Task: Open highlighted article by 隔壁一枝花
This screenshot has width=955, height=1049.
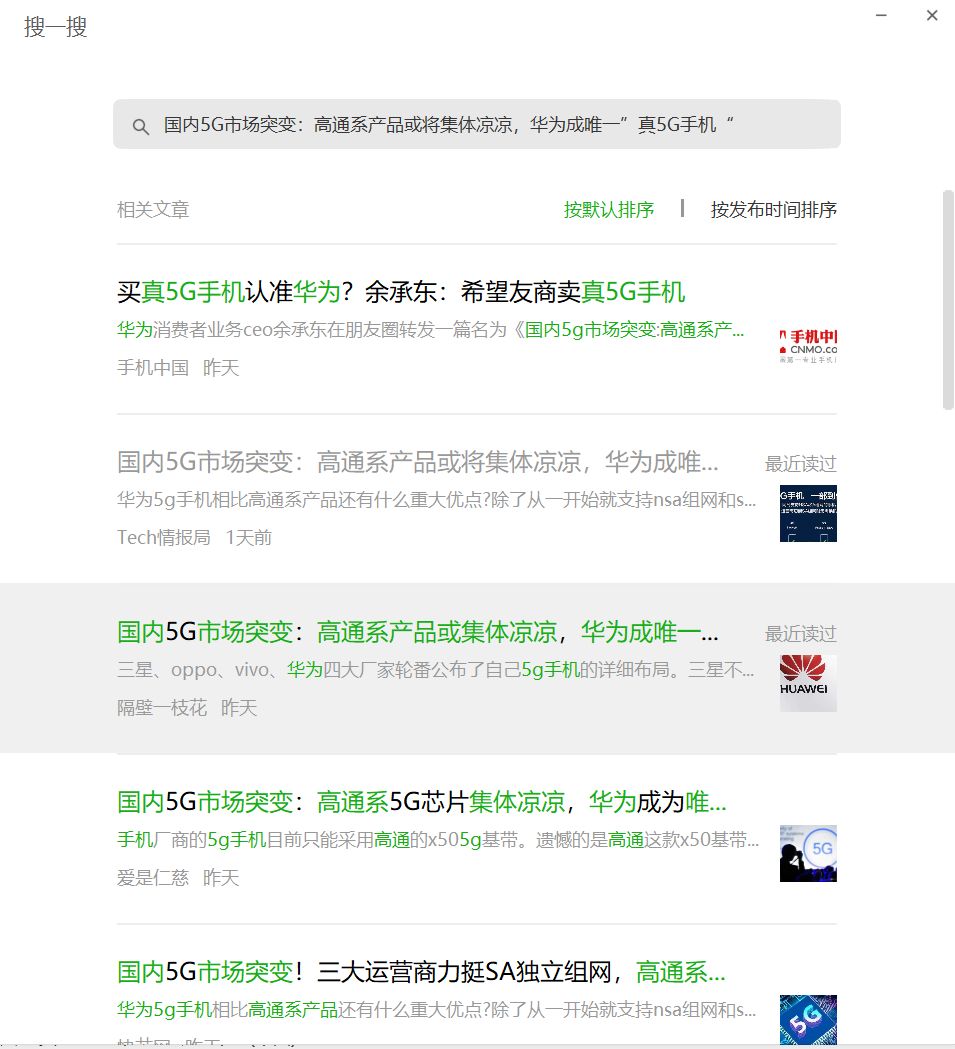Action: click(x=418, y=632)
